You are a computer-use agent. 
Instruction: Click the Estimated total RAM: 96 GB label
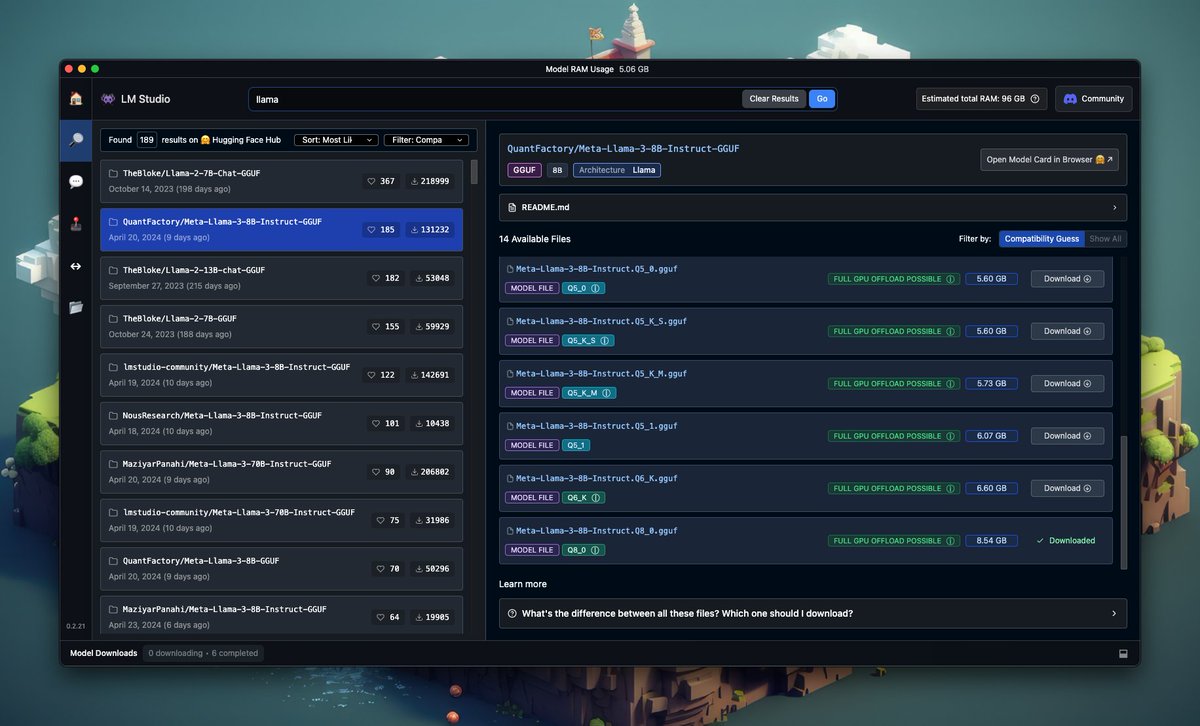[x=973, y=99]
